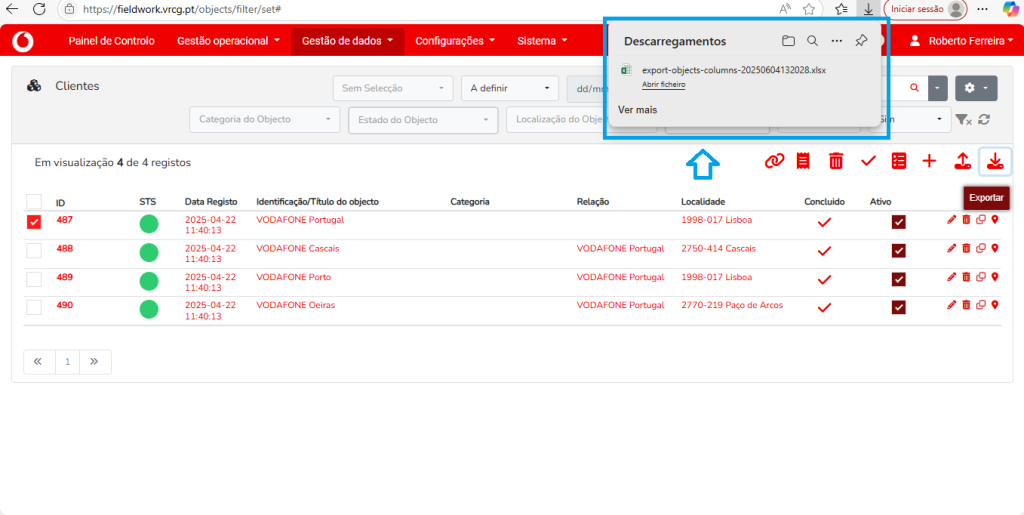This screenshot has height=515, width=1024.
Task: Open more options ellipsis in Descarregamentos panel
Action: point(837,40)
